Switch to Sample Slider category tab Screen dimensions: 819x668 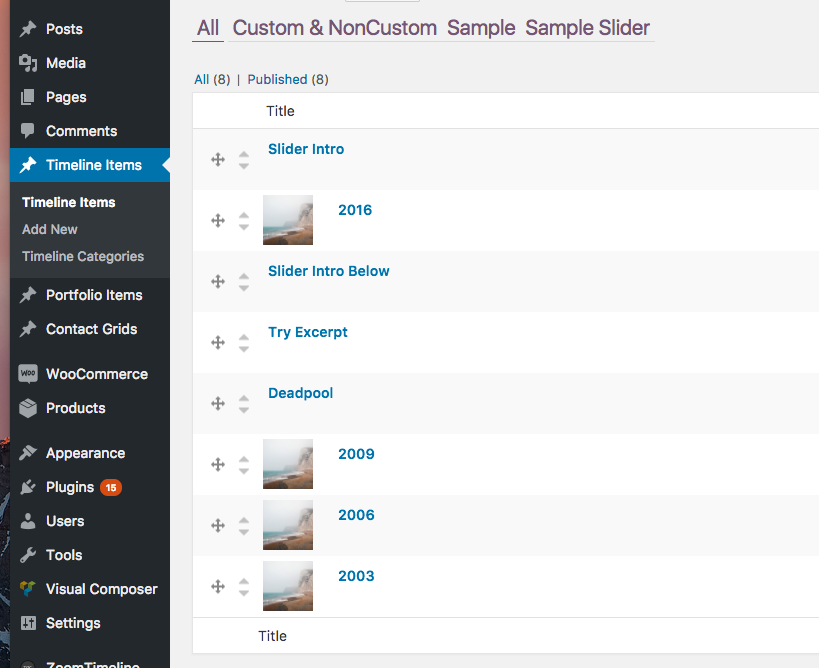coord(587,28)
